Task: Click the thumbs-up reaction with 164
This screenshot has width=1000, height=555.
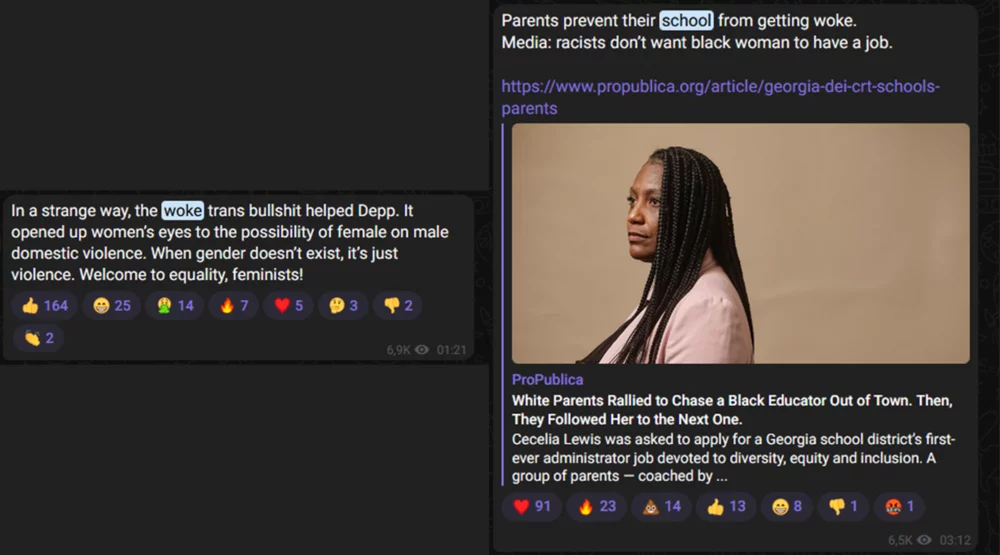Action: [x=45, y=306]
